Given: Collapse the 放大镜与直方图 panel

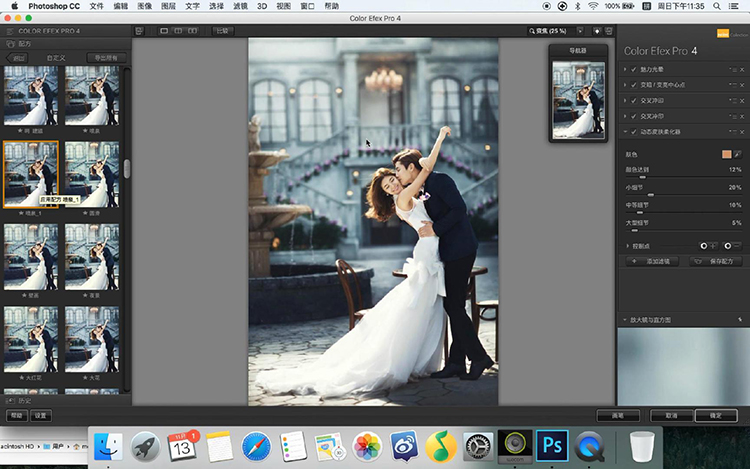Looking at the screenshot, I should (625, 320).
